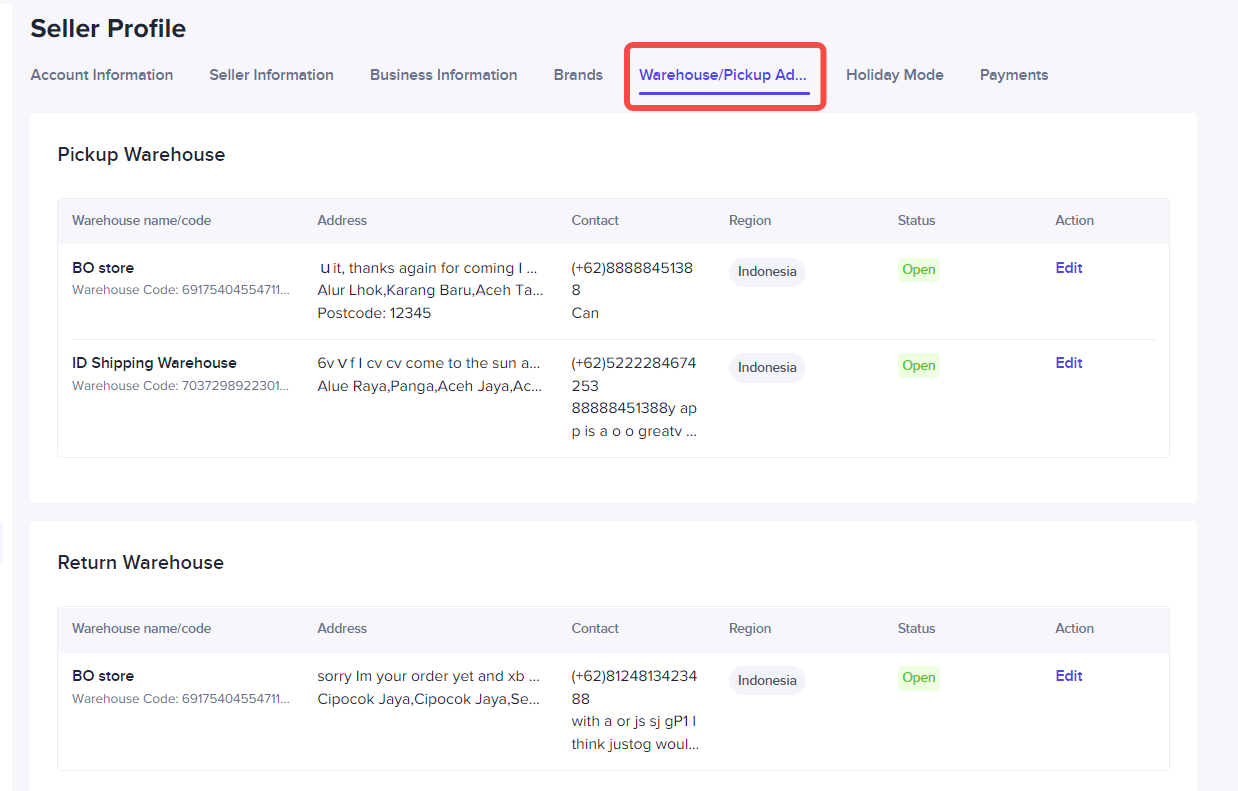Open the Holiday Mode tab
Viewport: 1238px width, 791px height.
pos(894,75)
